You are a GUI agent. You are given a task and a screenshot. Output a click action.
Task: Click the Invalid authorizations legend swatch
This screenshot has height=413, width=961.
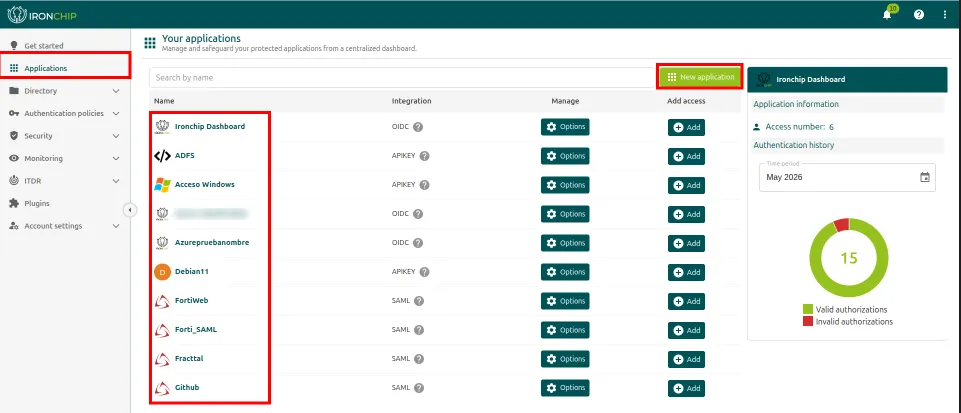point(808,322)
